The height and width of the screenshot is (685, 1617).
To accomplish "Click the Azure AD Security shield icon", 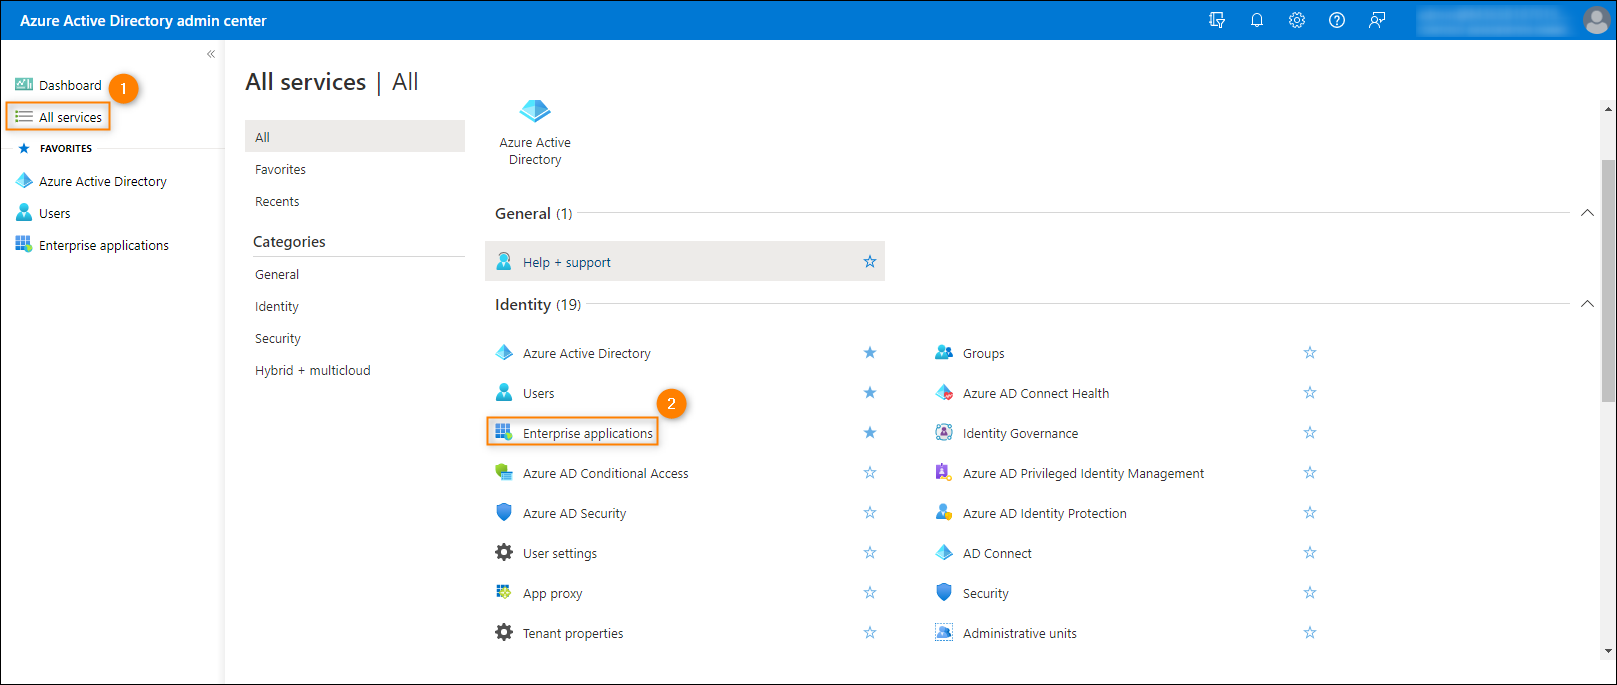I will [504, 512].
